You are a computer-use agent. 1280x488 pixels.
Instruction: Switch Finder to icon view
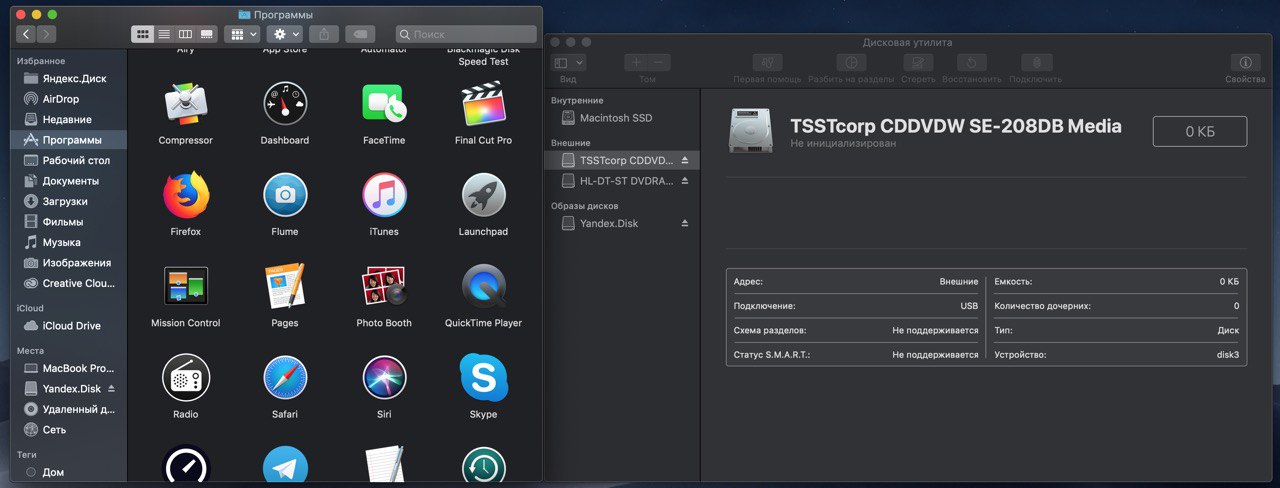[142, 34]
